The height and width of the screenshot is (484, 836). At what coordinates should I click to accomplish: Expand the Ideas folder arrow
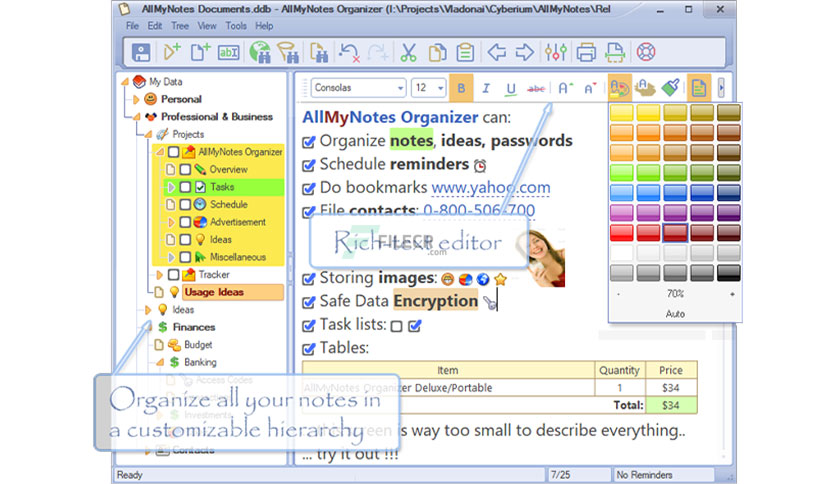pyautogui.click(x=148, y=310)
